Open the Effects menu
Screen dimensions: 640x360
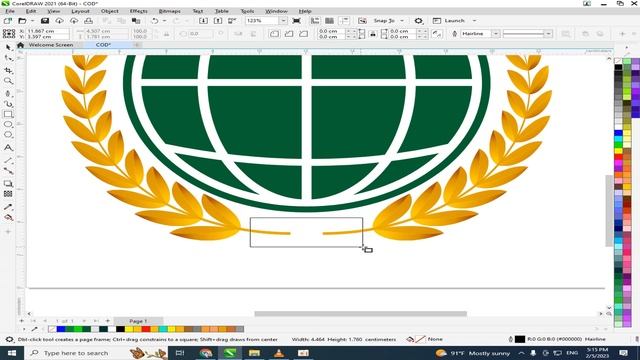coord(138,11)
